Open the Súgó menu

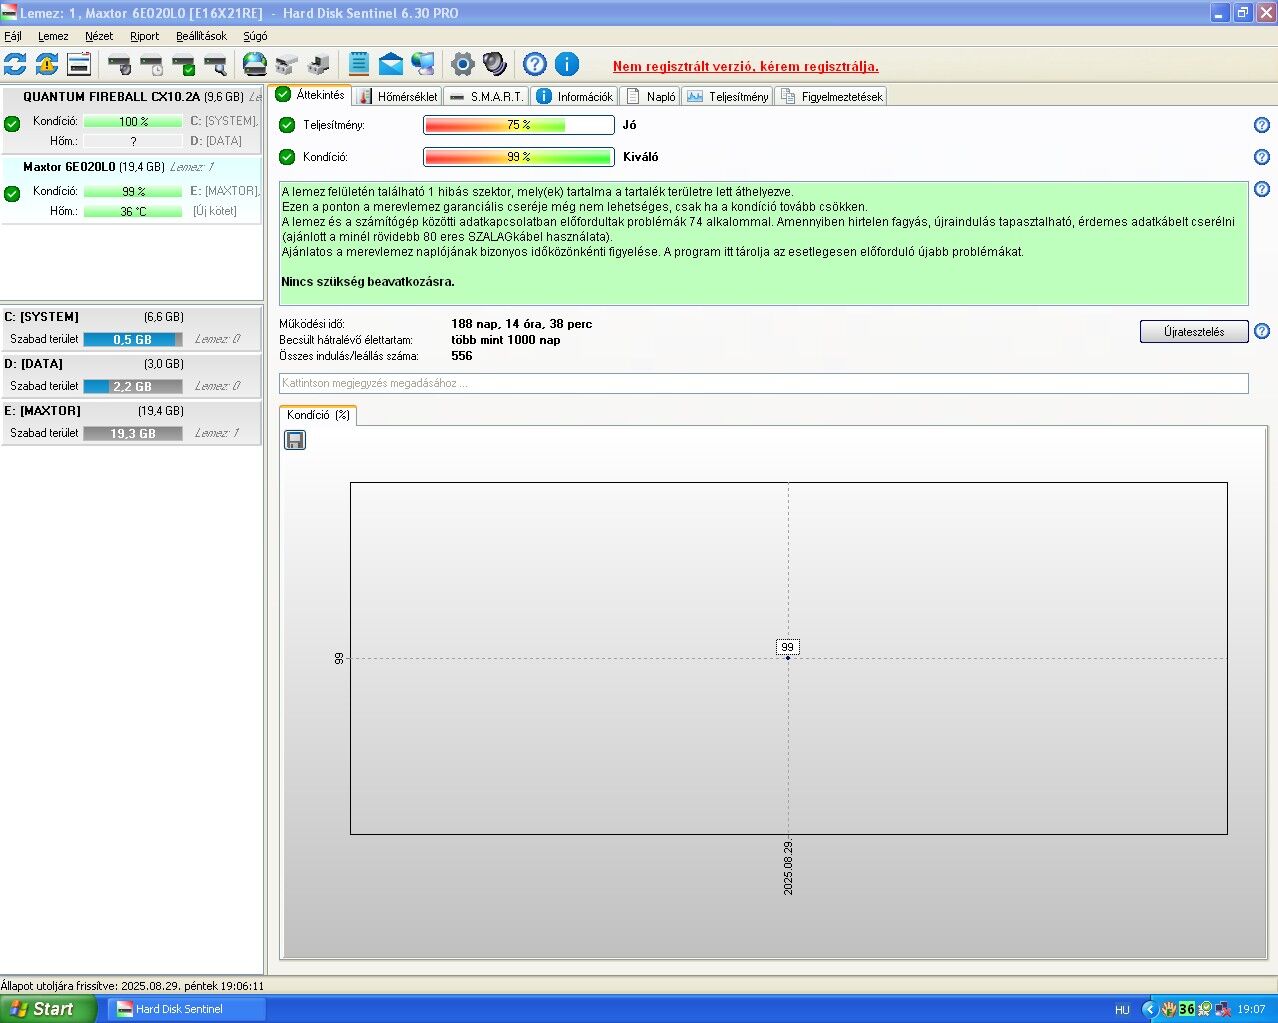coord(255,36)
